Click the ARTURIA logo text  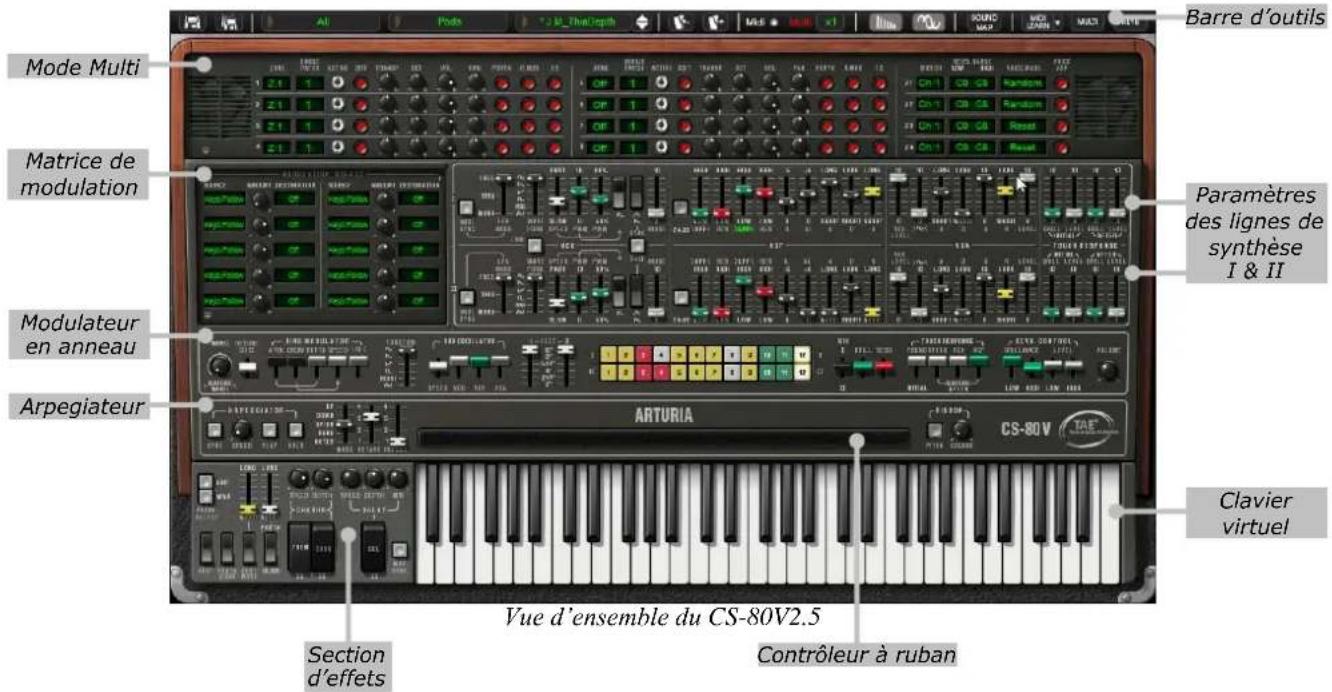tap(665, 415)
